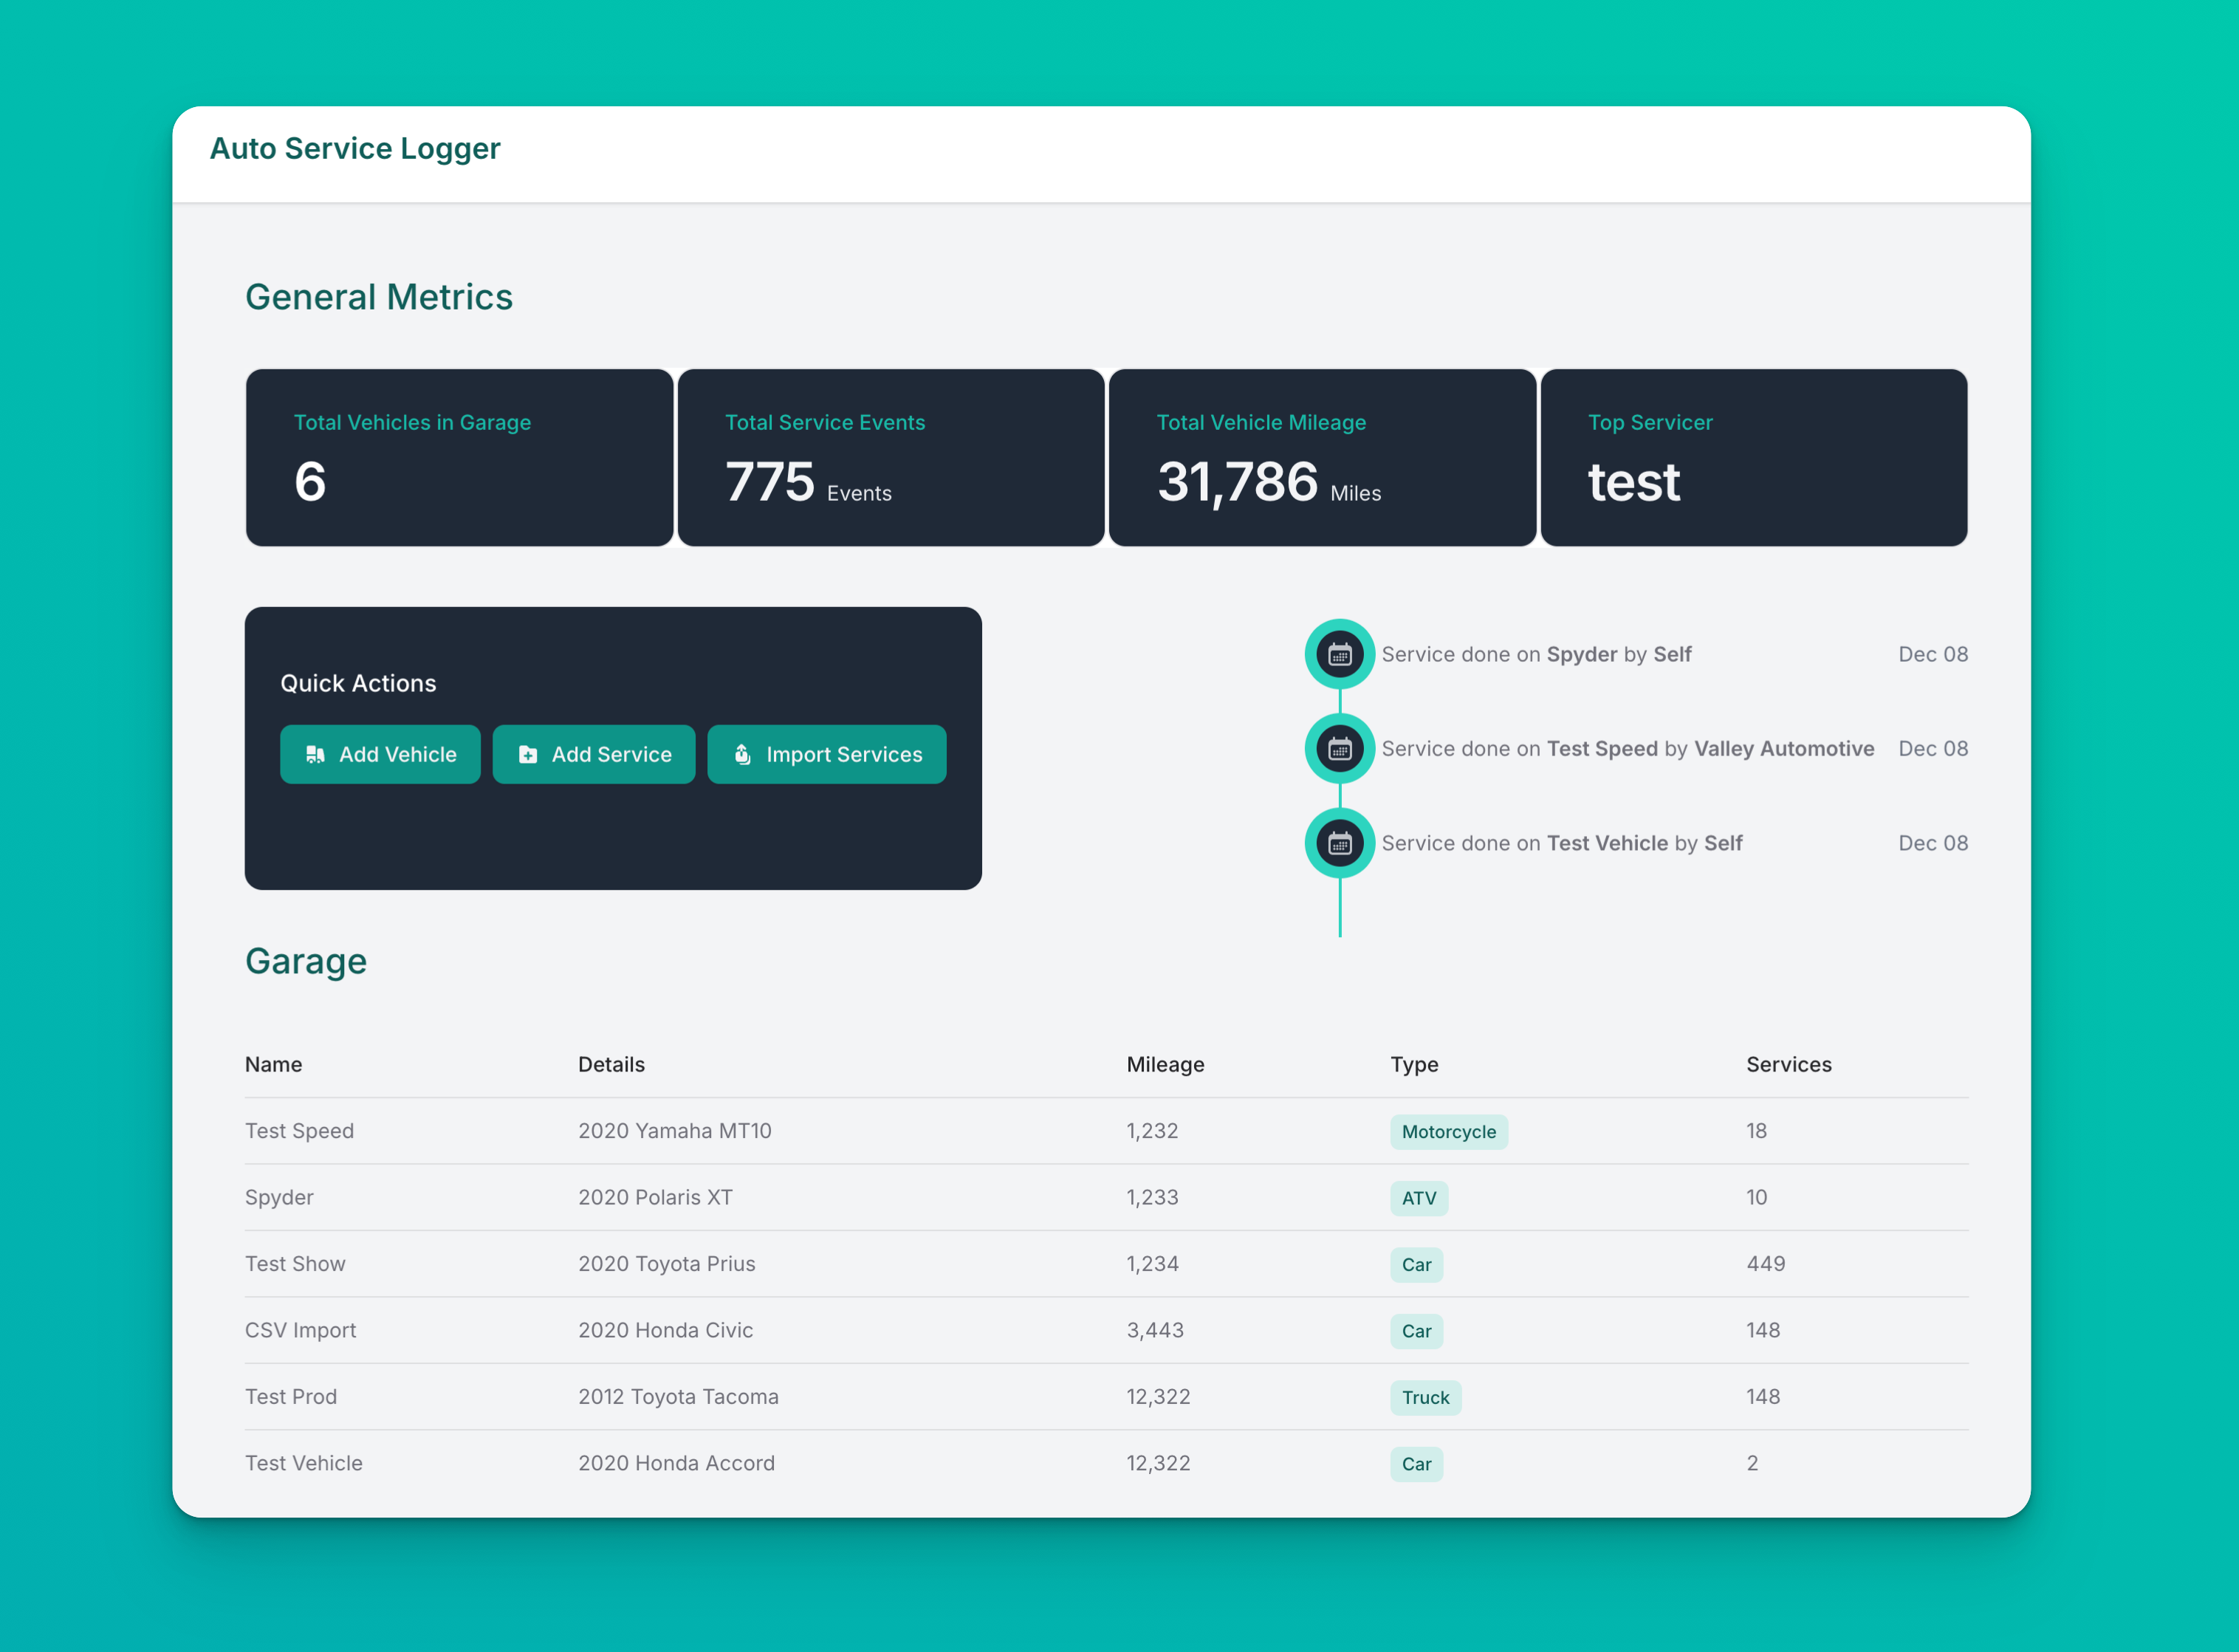Click calendar icon for Spyder service event

click(1339, 654)
